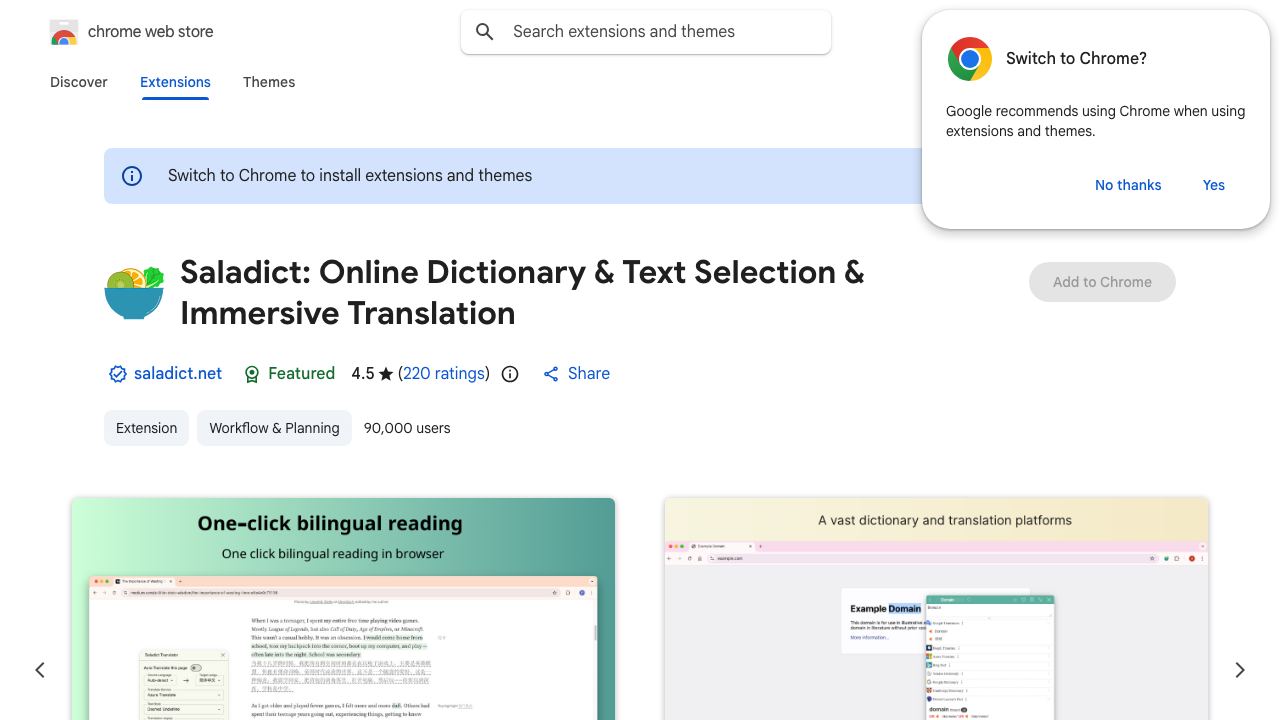1280x720 pixels.
Task: Open the Discover tab
Action: pos(79,82)
